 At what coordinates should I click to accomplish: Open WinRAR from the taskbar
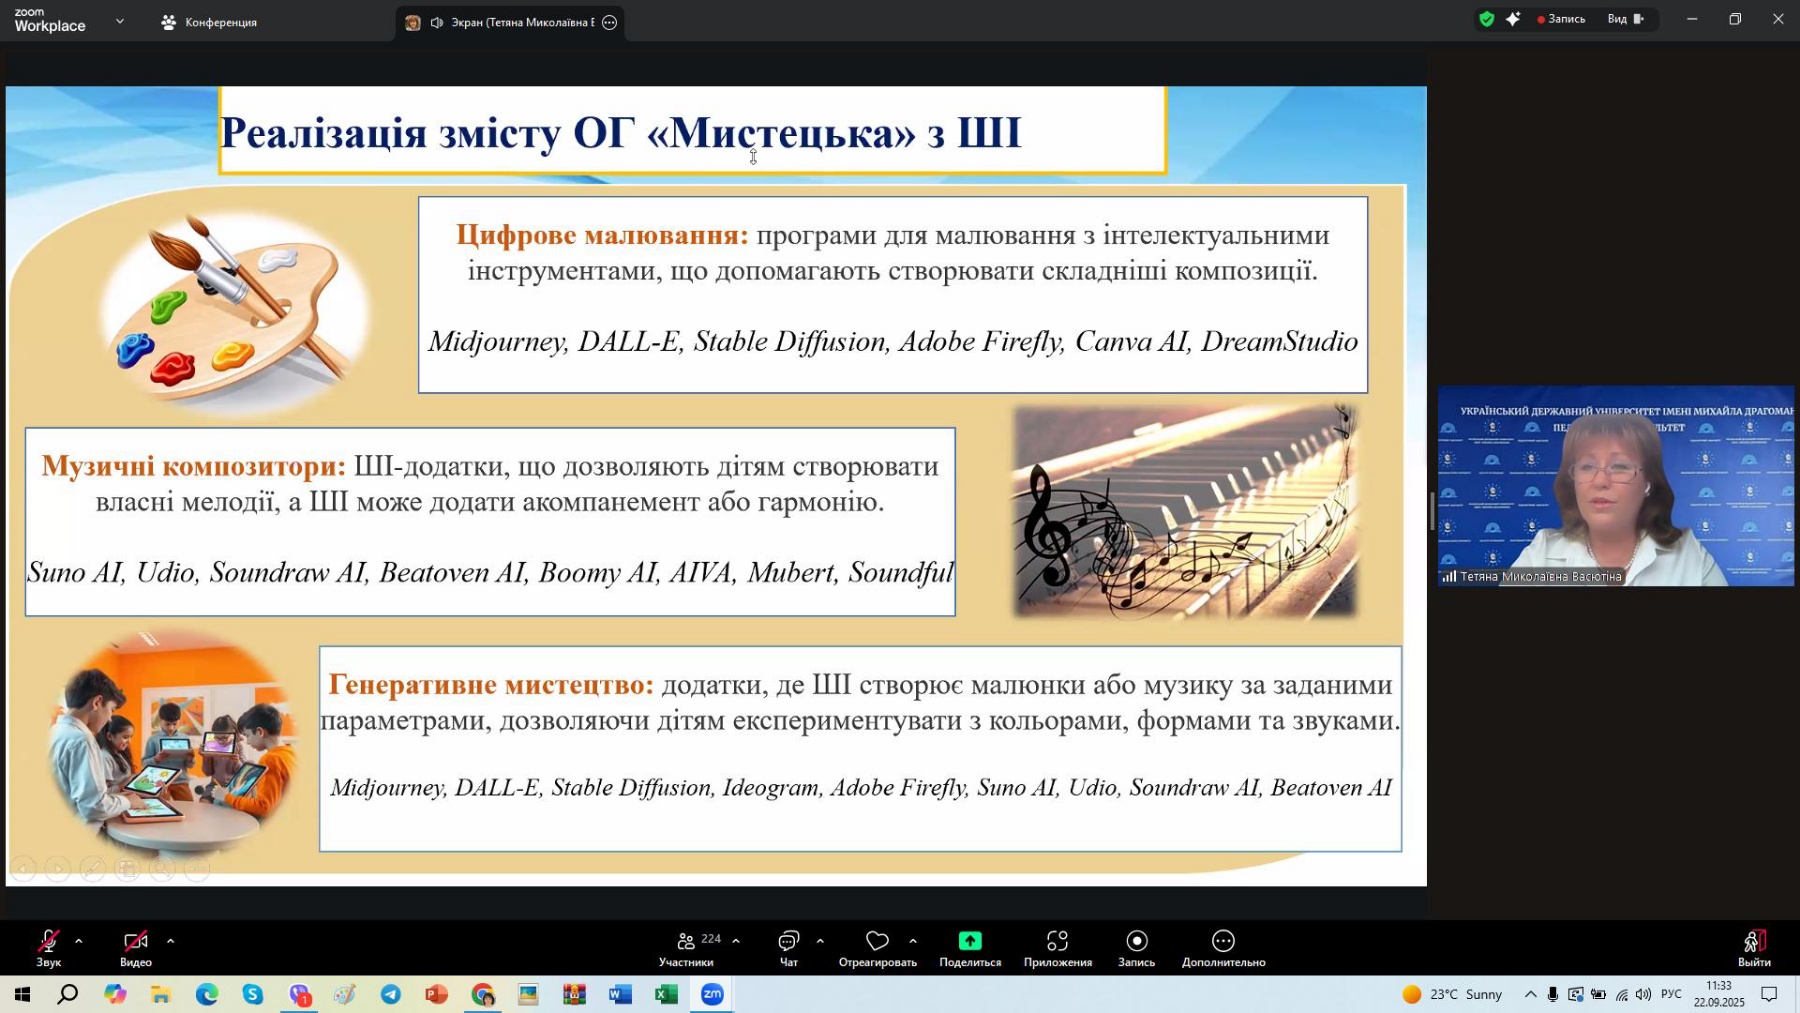coord(574,994)
